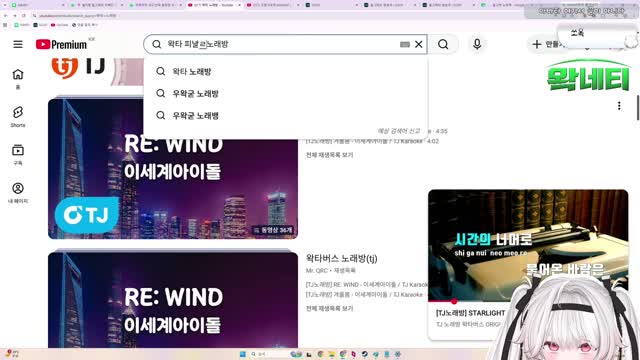The width and height of the screenshot is (640, 360).
Task: Click inside the search input field
Action: (x=282, y=44)
